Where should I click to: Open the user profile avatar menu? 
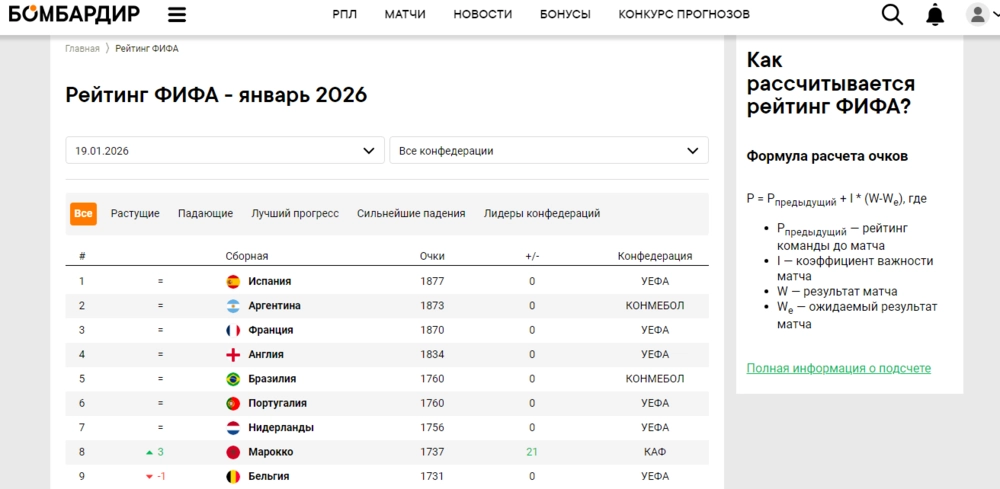pos(978,14)
